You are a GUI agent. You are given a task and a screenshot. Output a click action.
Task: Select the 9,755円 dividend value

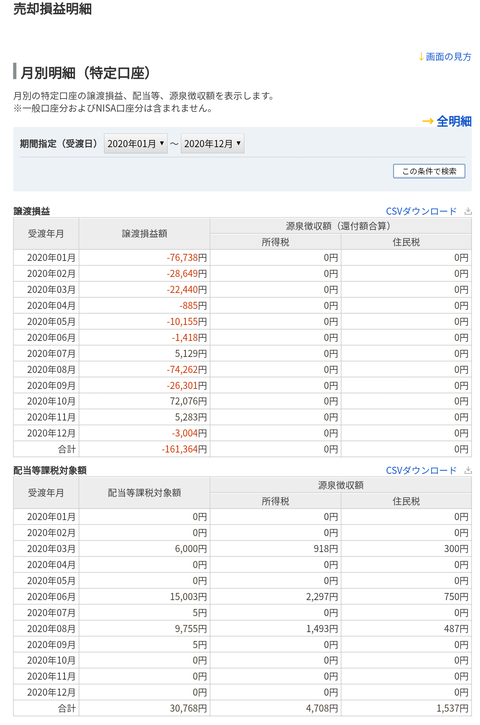191,629
